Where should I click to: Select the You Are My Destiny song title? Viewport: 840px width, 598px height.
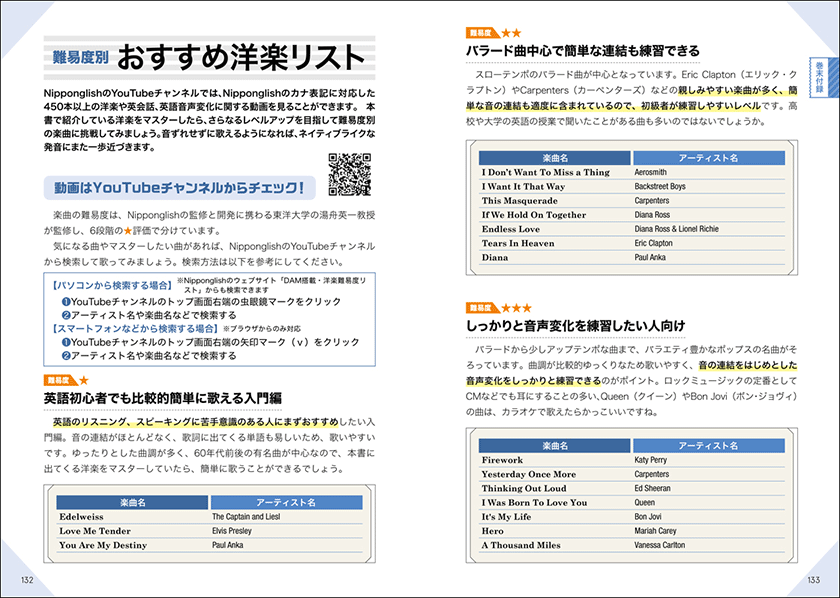(x=103, y=545)
